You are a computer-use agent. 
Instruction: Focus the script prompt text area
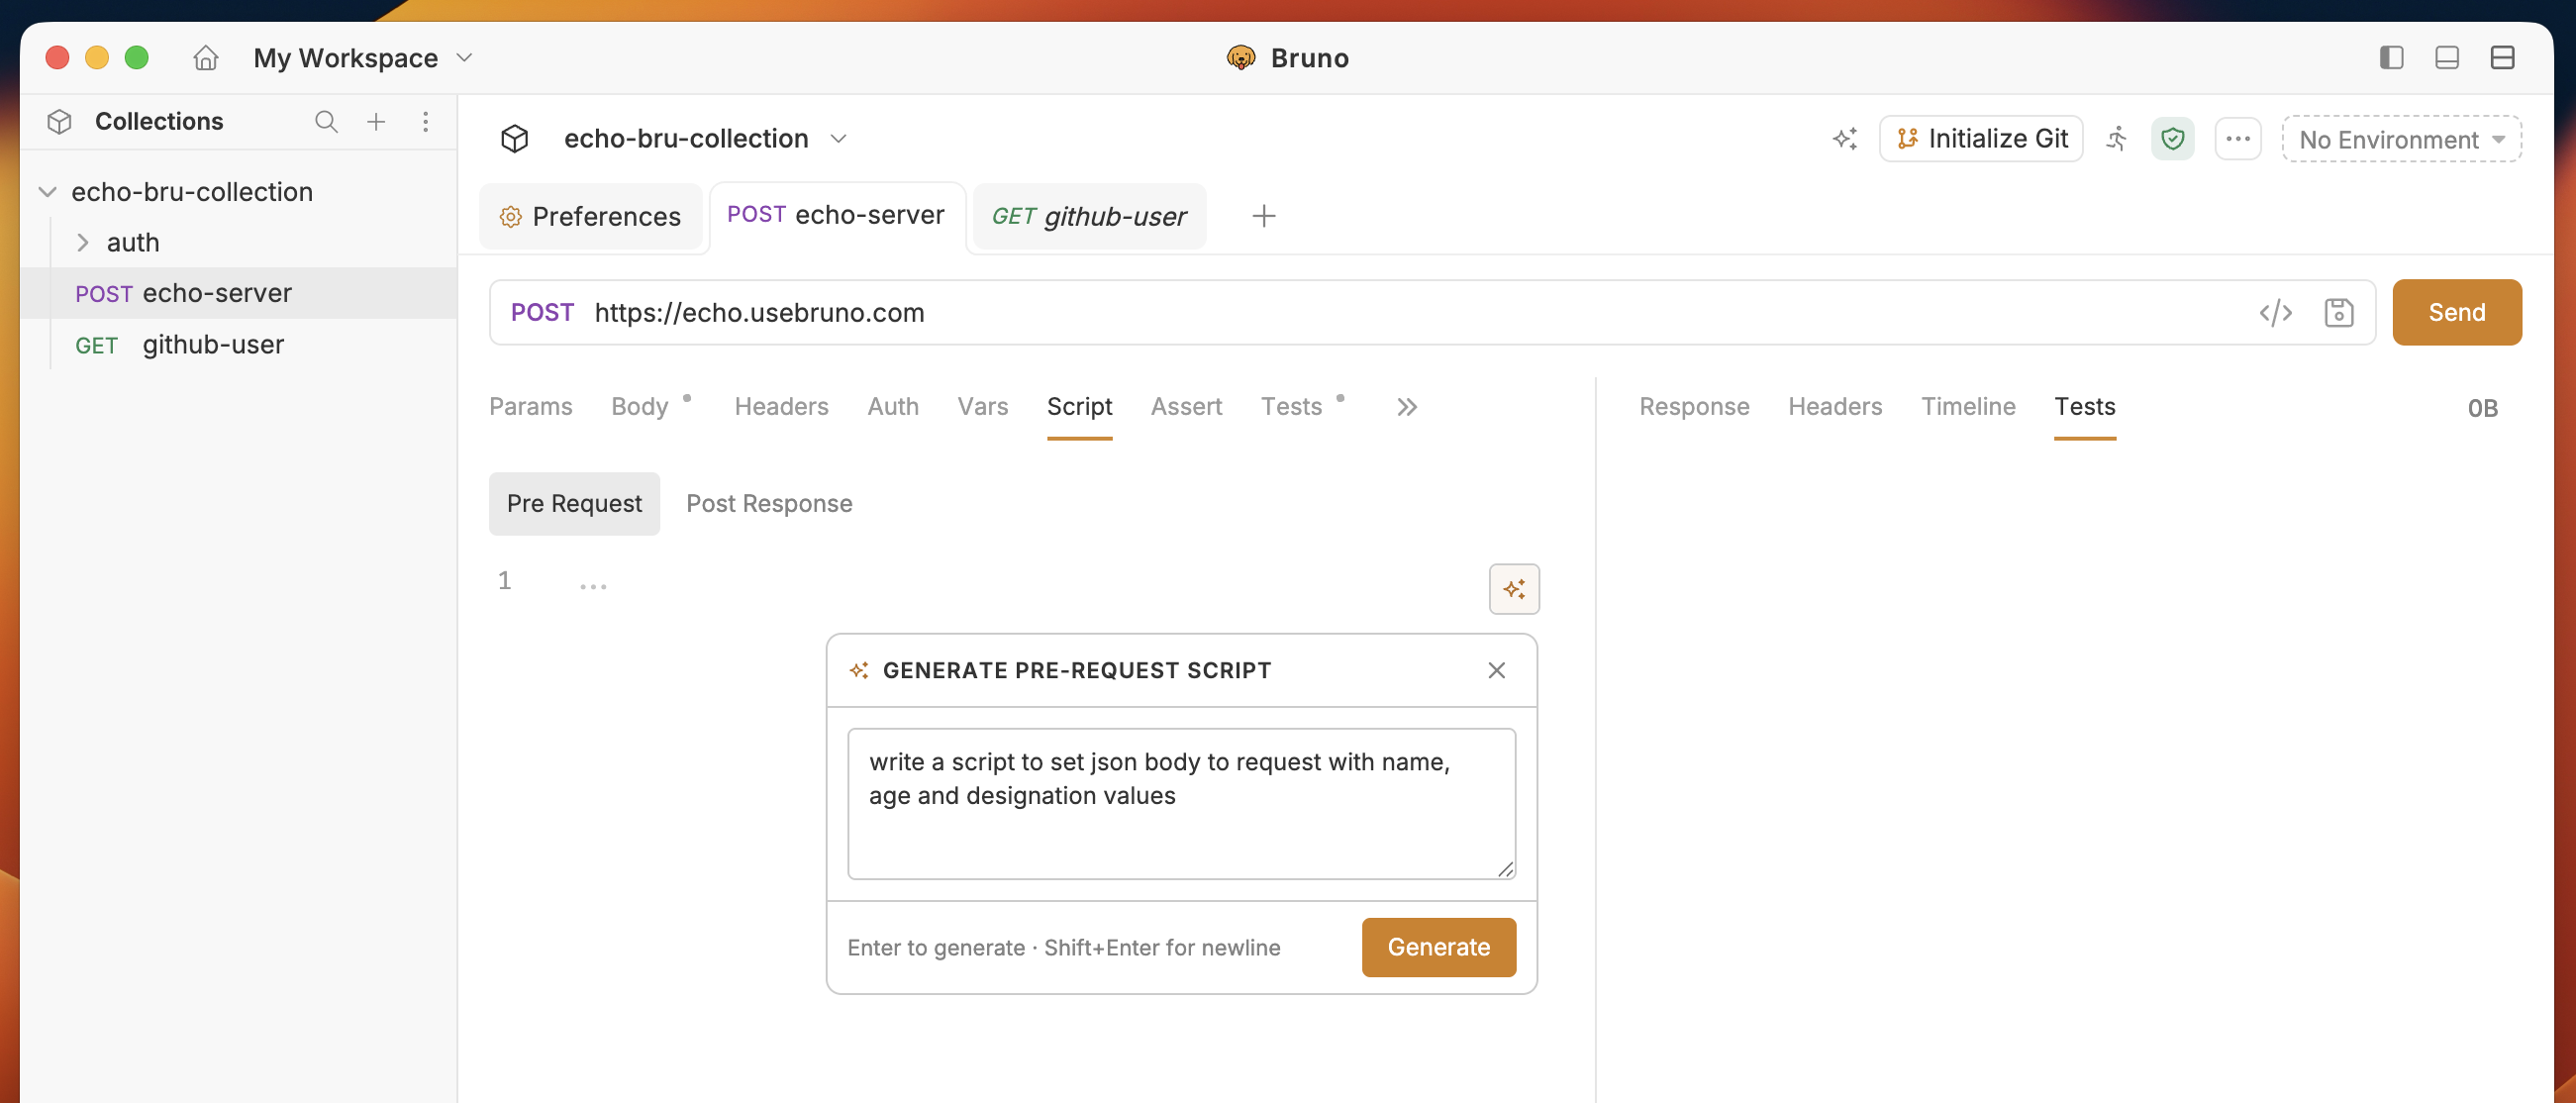pyautogui.click(x=1181, y=803)
